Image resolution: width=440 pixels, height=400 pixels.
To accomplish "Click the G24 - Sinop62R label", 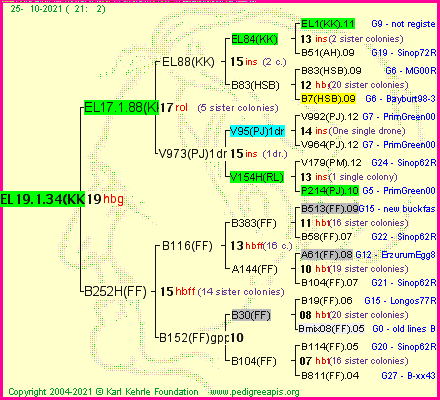I will pyautogui.click(x=404, y=163).
